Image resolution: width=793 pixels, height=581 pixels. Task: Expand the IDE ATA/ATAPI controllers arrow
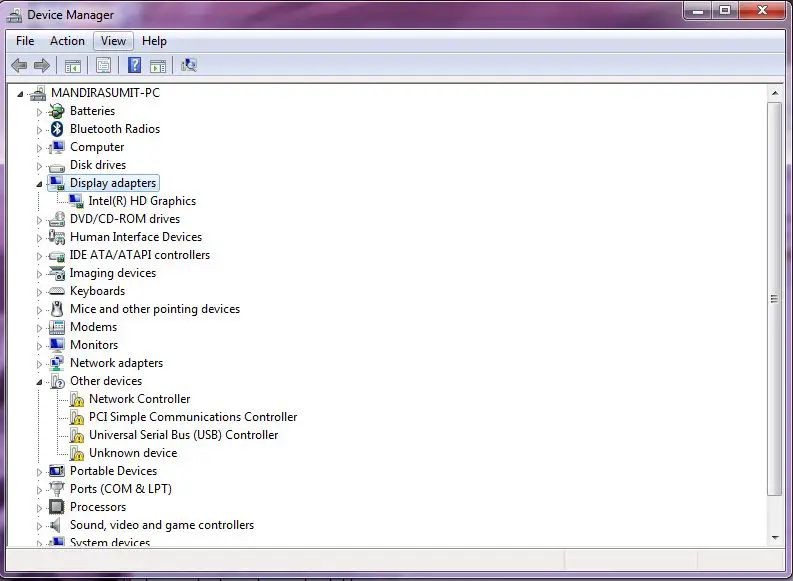[x=39, y=256]
